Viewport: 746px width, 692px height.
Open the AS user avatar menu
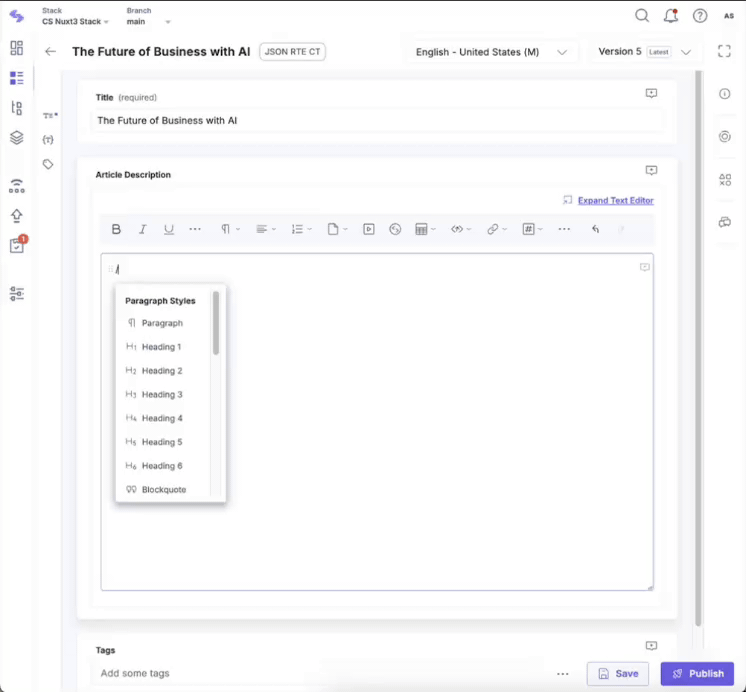pyautogui.click(x=729, y=16)
